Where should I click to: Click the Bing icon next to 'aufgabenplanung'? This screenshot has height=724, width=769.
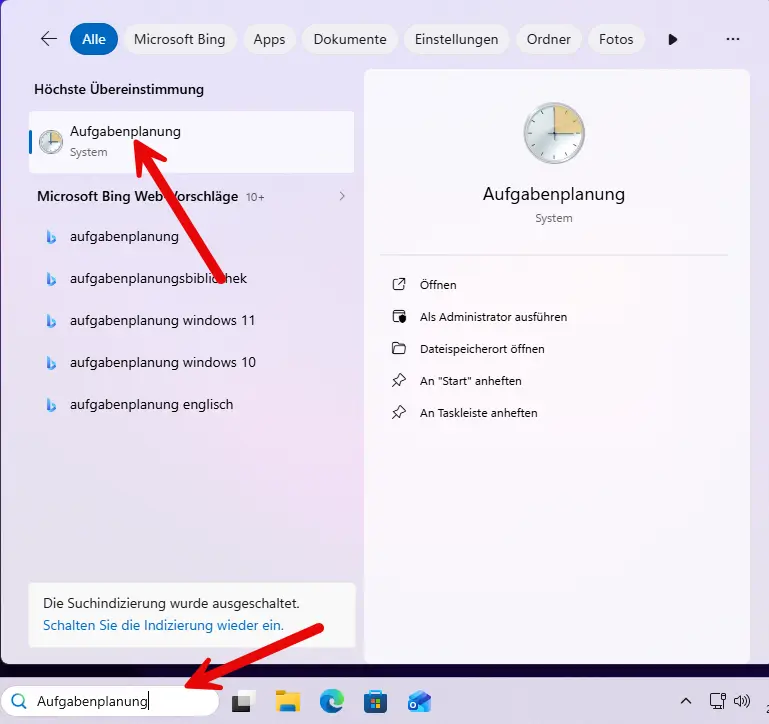[51, 237]
